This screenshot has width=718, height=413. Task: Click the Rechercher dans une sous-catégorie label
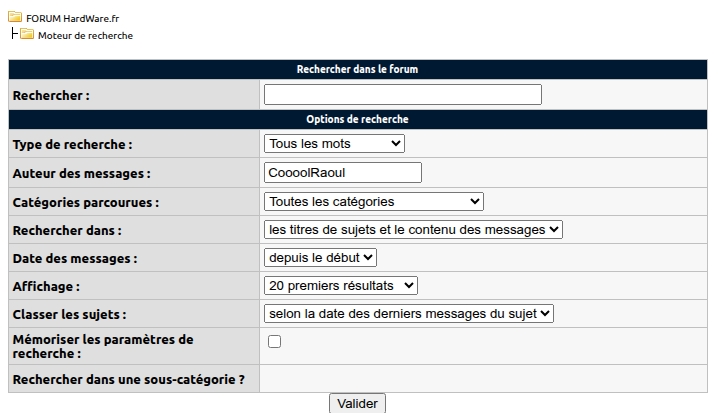pos(129,379)
